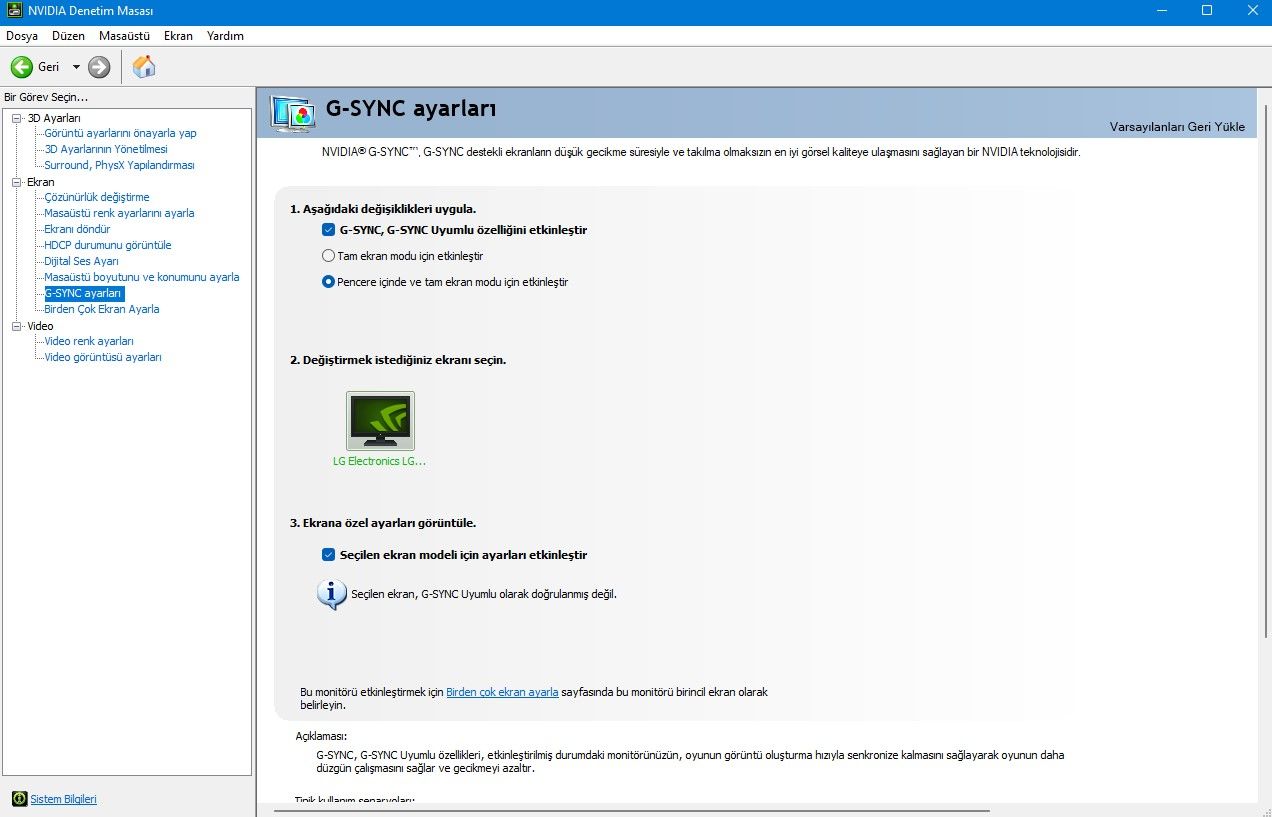
Task: Toggle G-SYNC, G-SYNC Uyumlu özelliğini etkinleştir checkbox
Action: point(328,230)
